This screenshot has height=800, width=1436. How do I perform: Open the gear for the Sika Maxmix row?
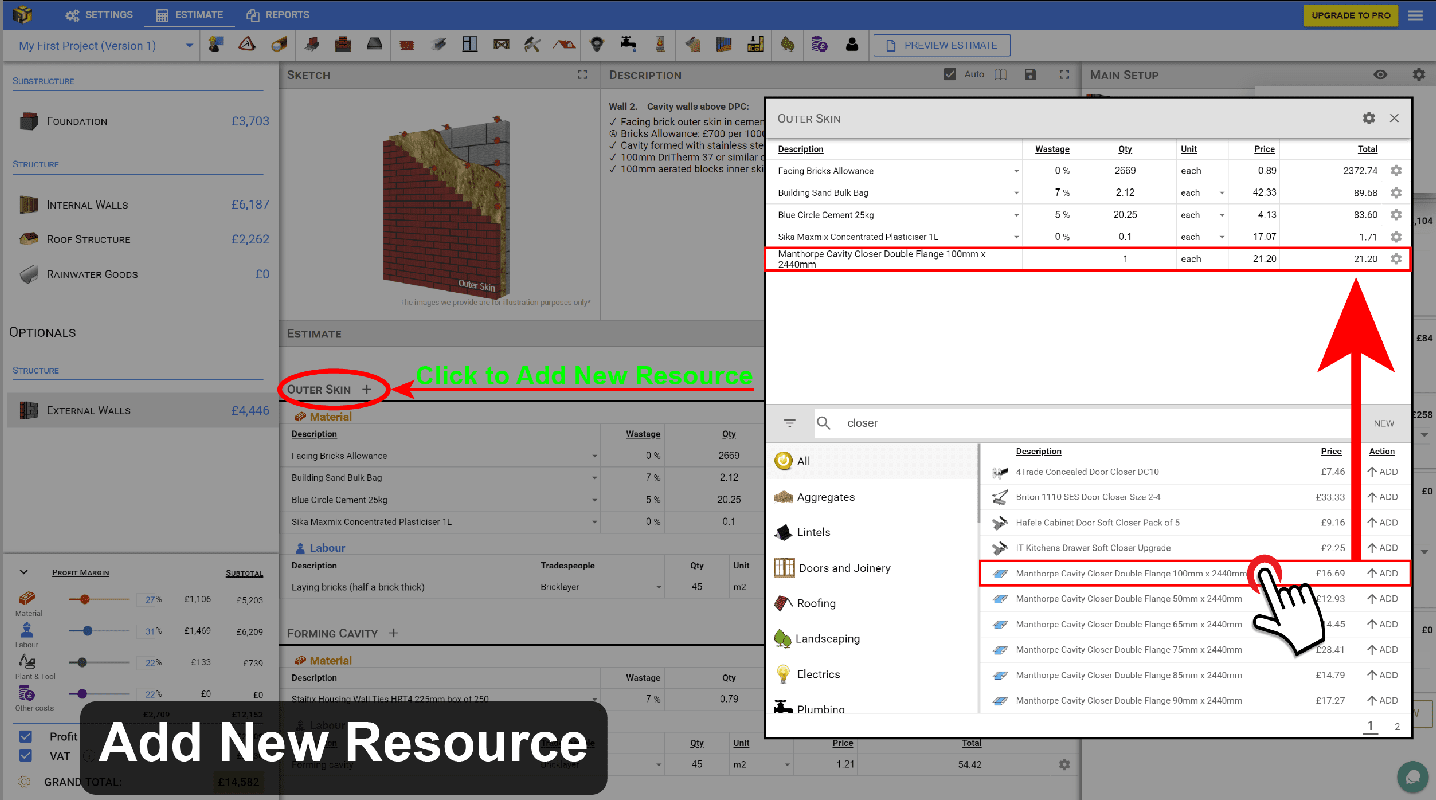pyautogui.click(x=1396, y=237)
